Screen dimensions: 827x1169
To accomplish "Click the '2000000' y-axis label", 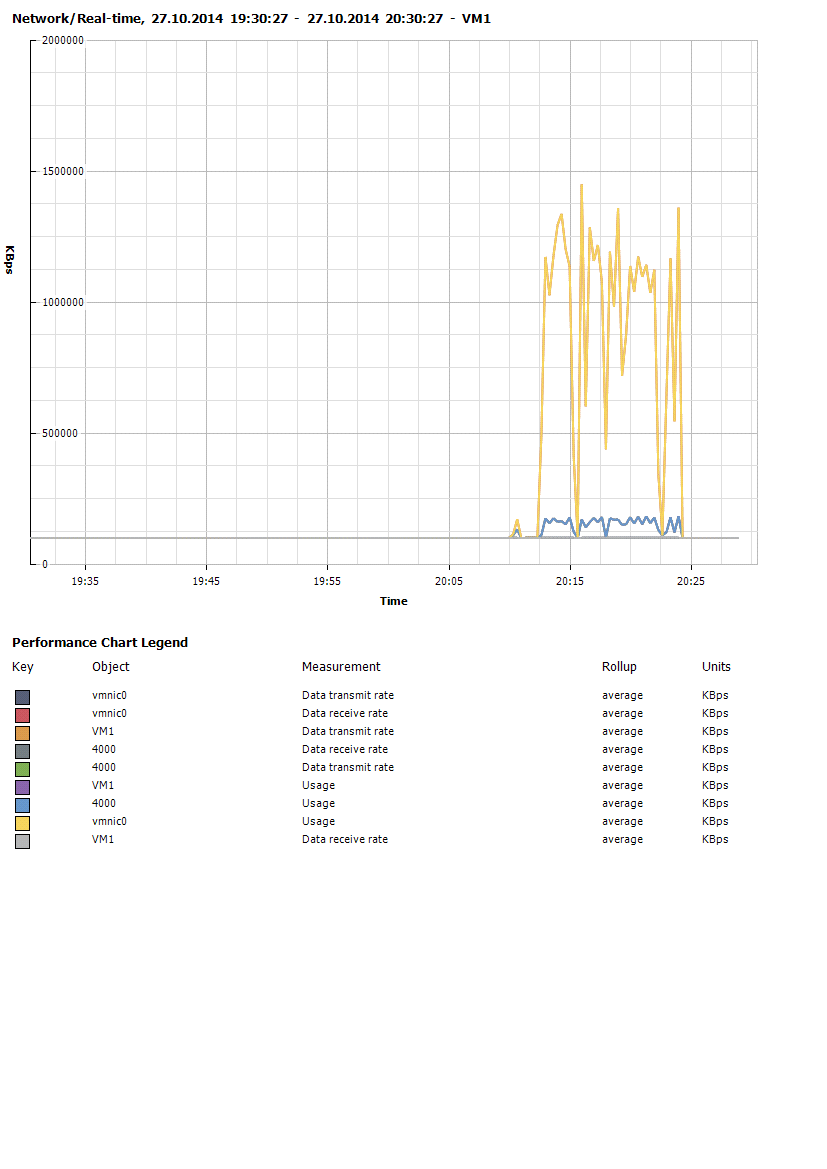I will pyautogui.click(x=63, y=40).
